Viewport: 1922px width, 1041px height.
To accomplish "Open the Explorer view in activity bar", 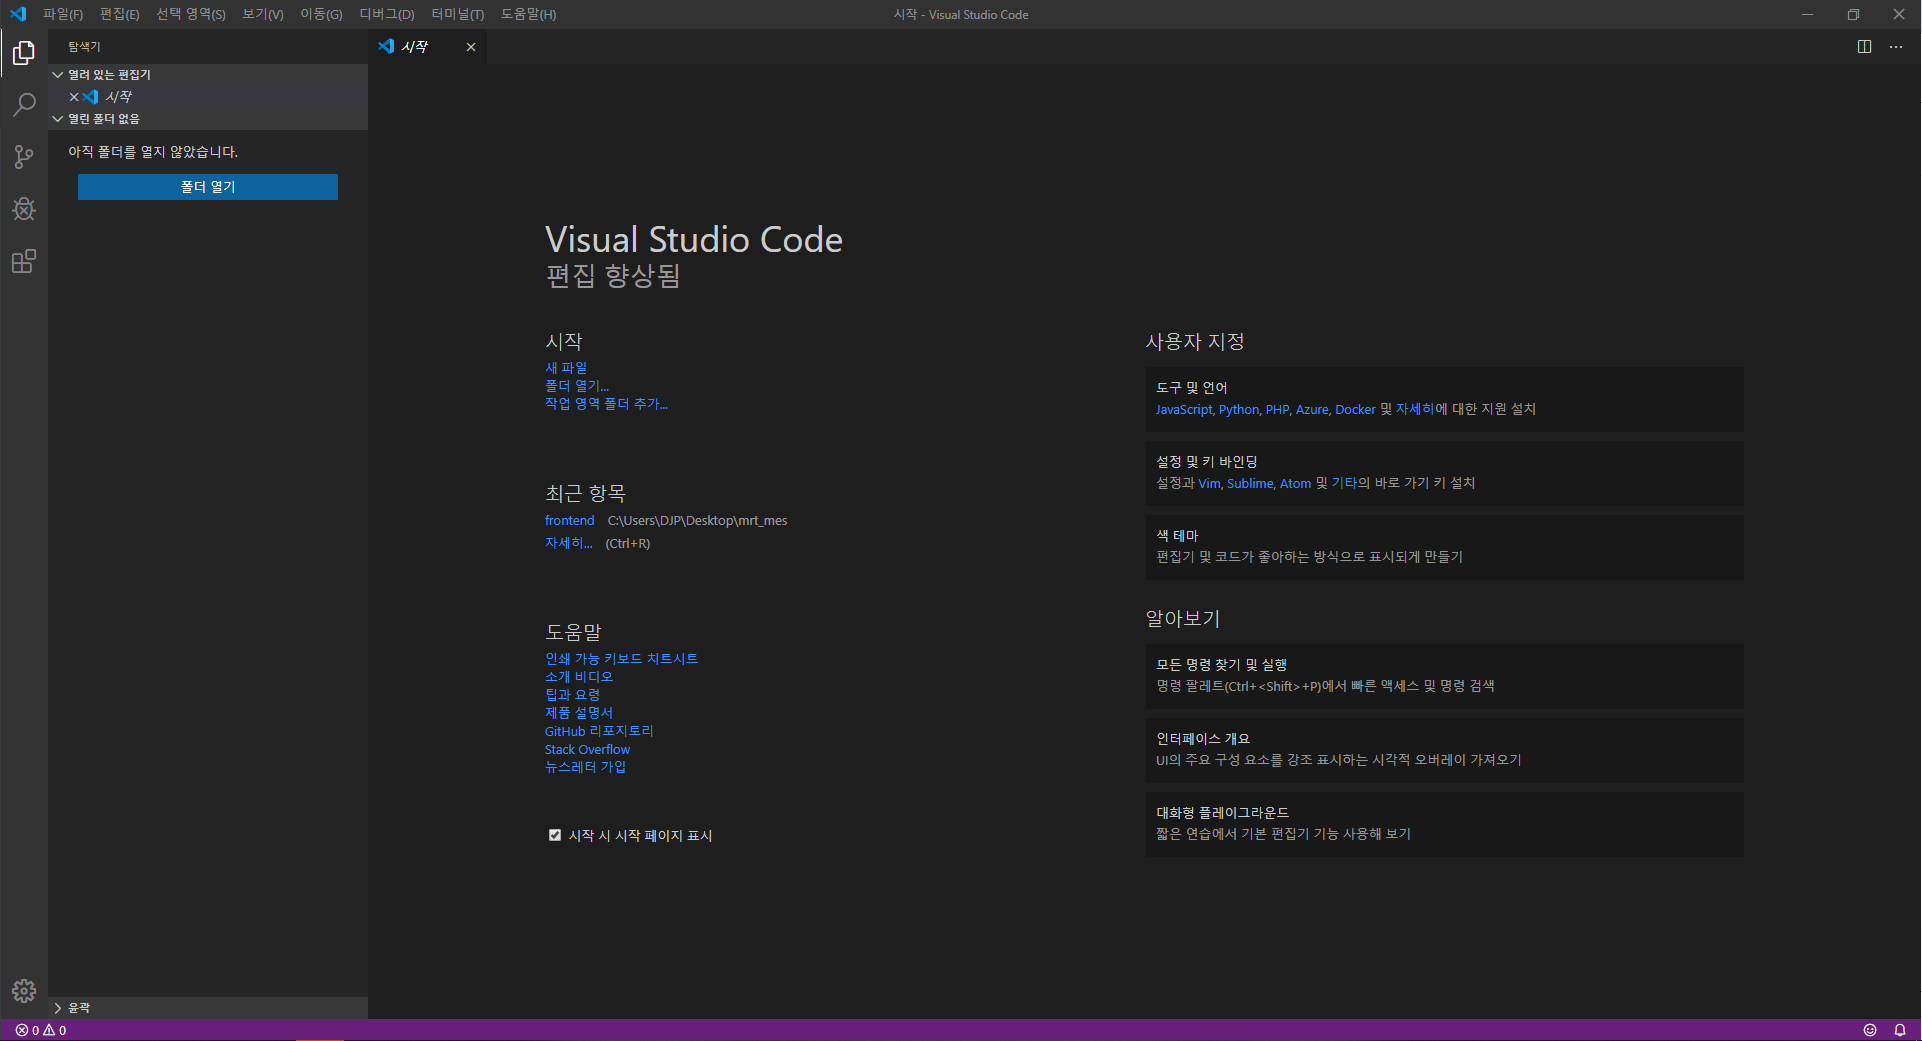I will click(24, 53).
